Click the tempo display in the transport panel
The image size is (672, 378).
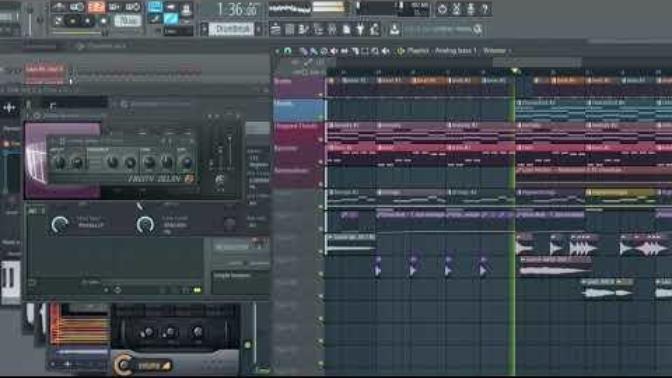[127, 20]
